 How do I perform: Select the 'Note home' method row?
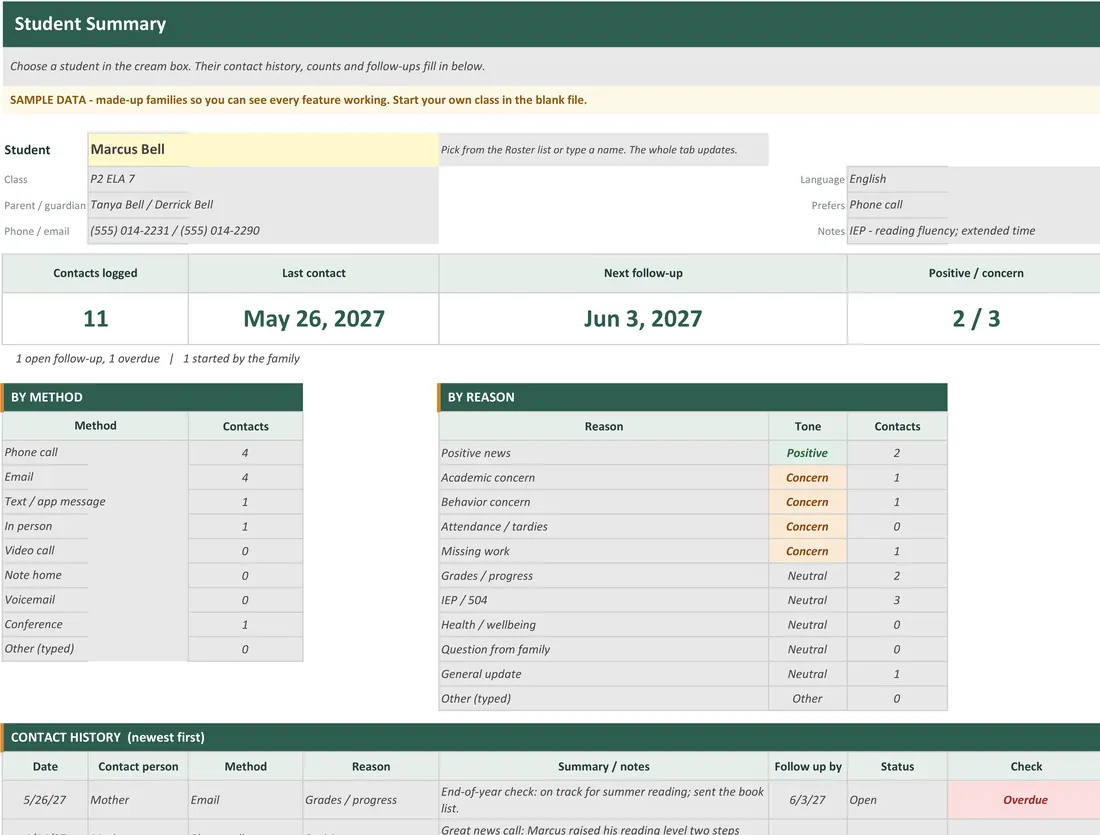pos(152,575)
